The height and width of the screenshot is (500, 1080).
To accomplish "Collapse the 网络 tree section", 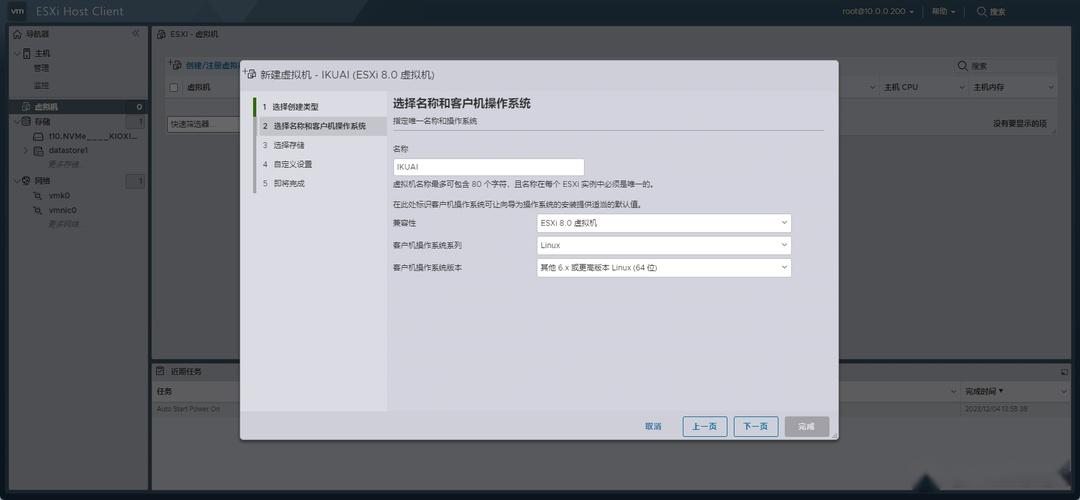I will 17,180.
